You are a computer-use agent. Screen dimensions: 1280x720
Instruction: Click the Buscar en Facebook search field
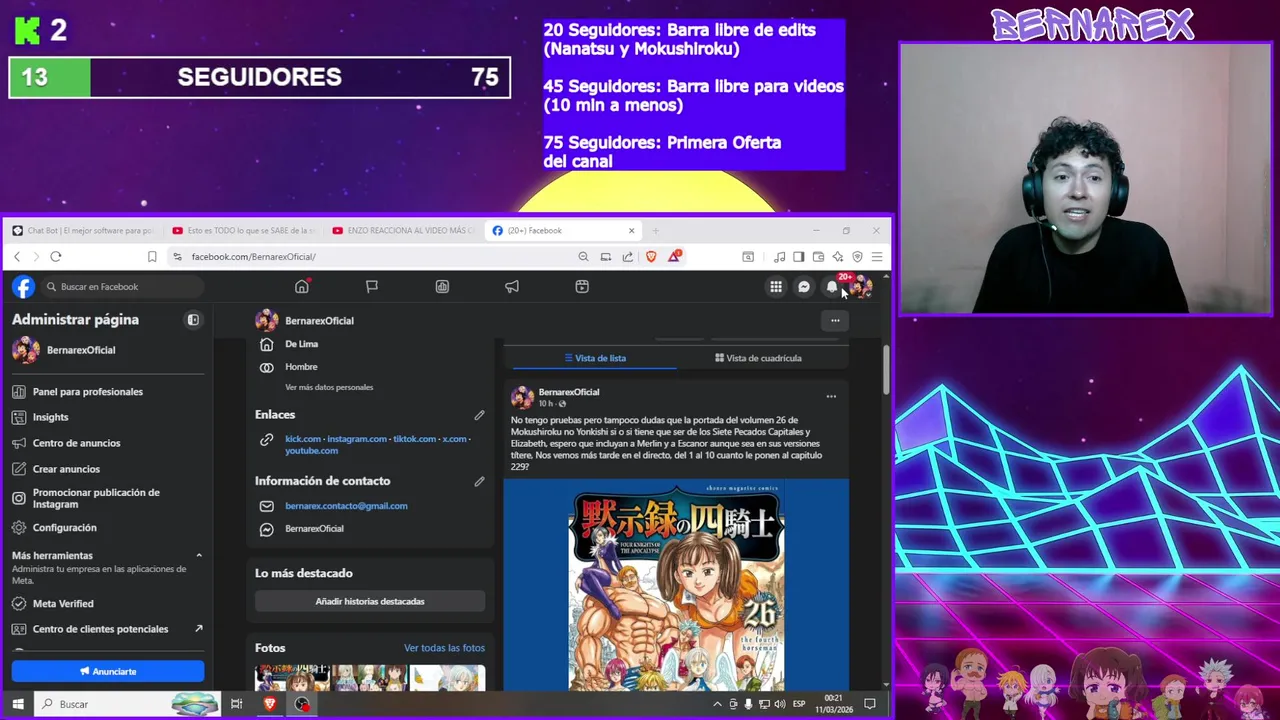pos(122,287)
